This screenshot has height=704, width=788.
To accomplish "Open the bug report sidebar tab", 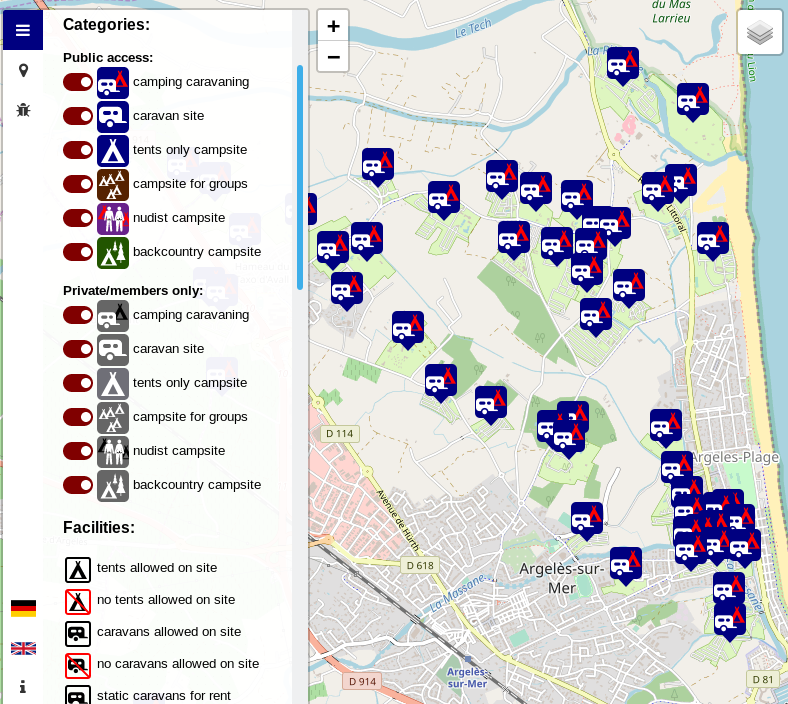I will pos(23,109).
